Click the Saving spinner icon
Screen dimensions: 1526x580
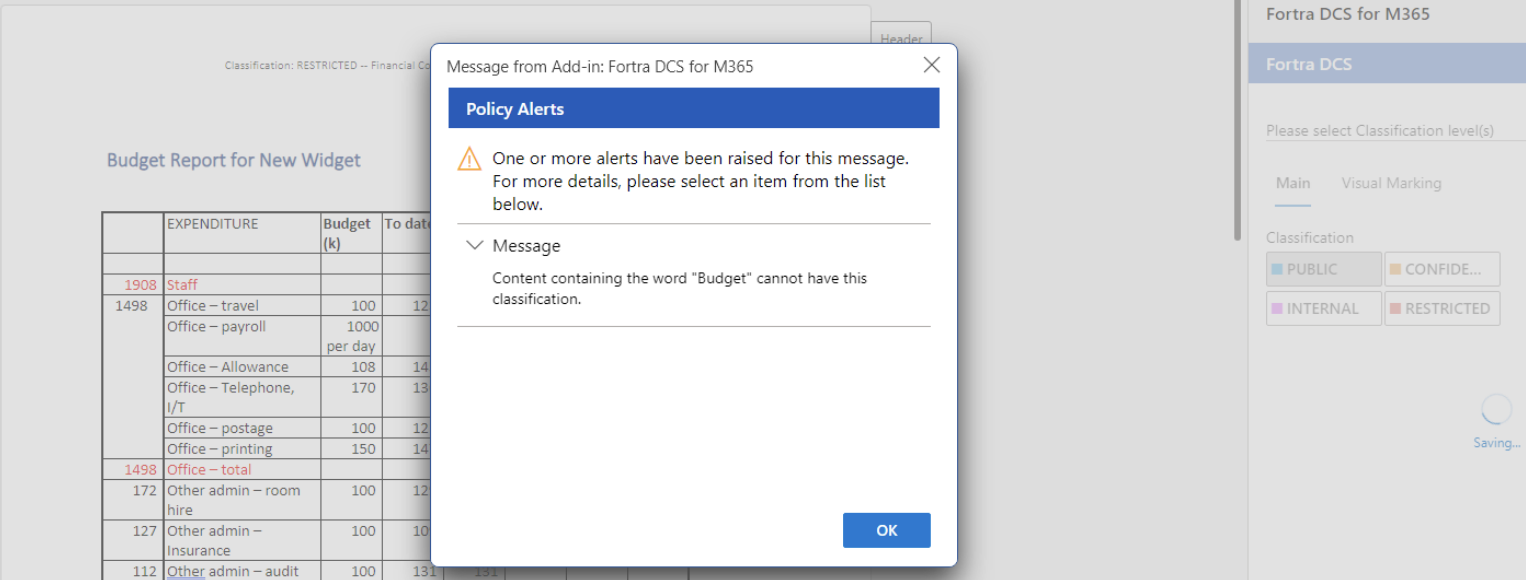1496,410
